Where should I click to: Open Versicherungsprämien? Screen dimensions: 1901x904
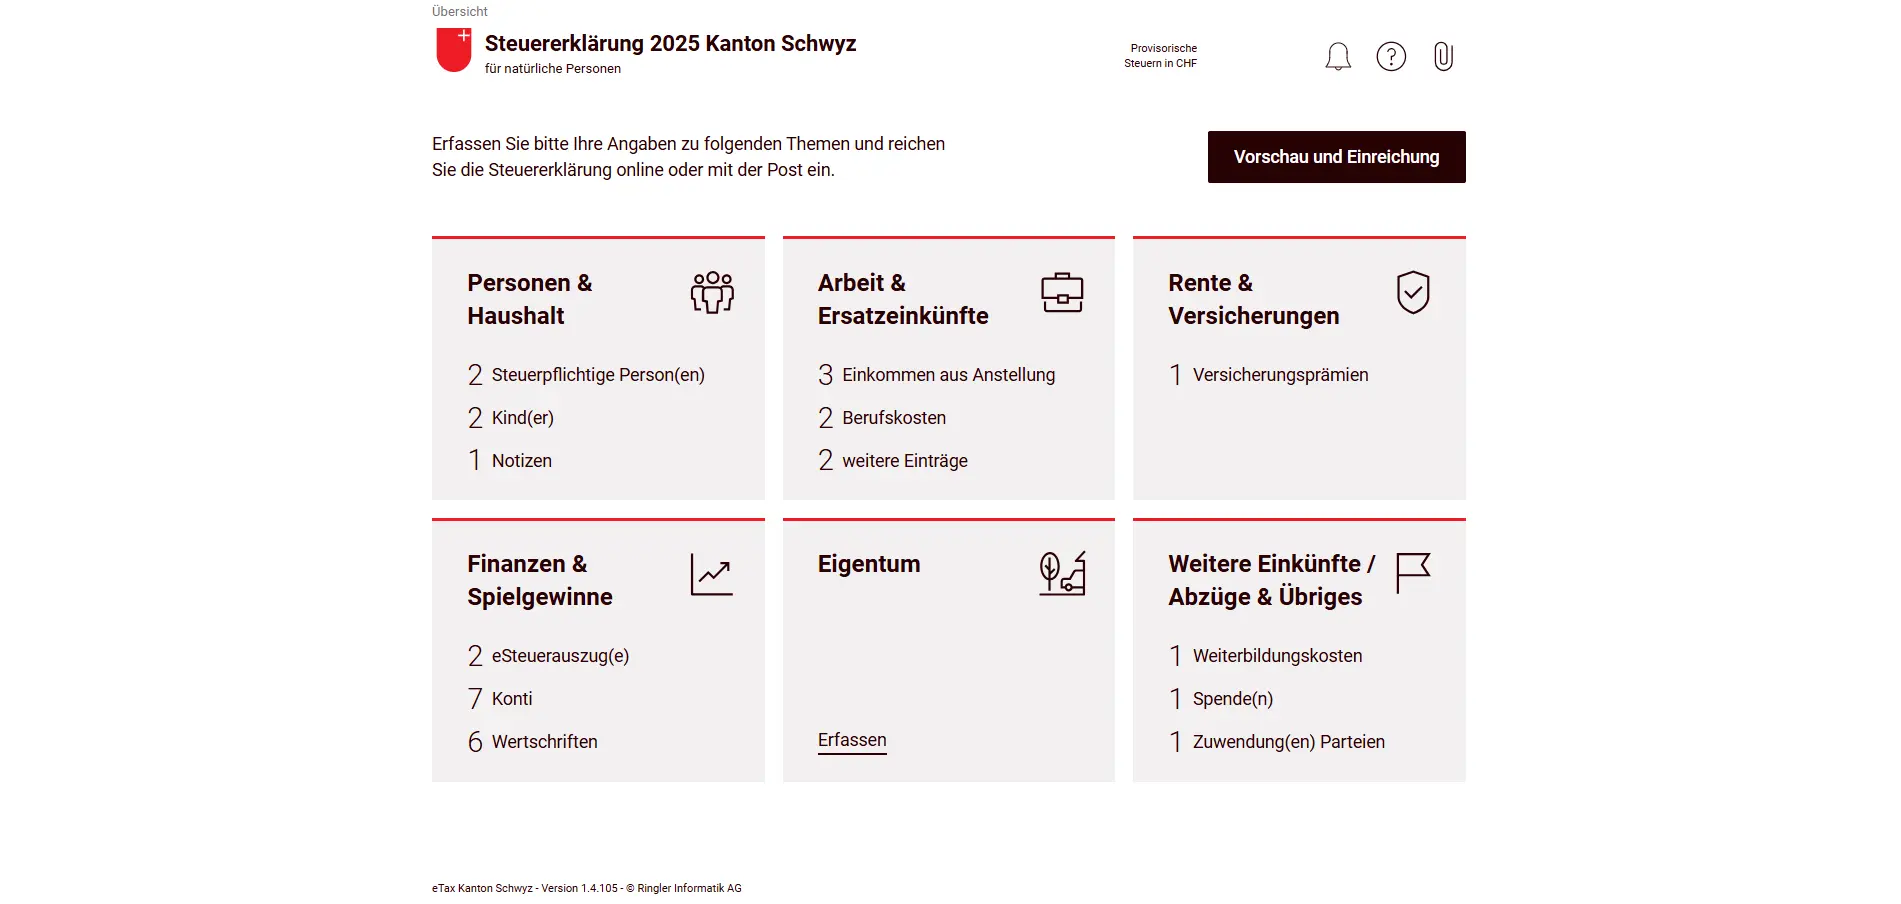[x=1281, y=374]
